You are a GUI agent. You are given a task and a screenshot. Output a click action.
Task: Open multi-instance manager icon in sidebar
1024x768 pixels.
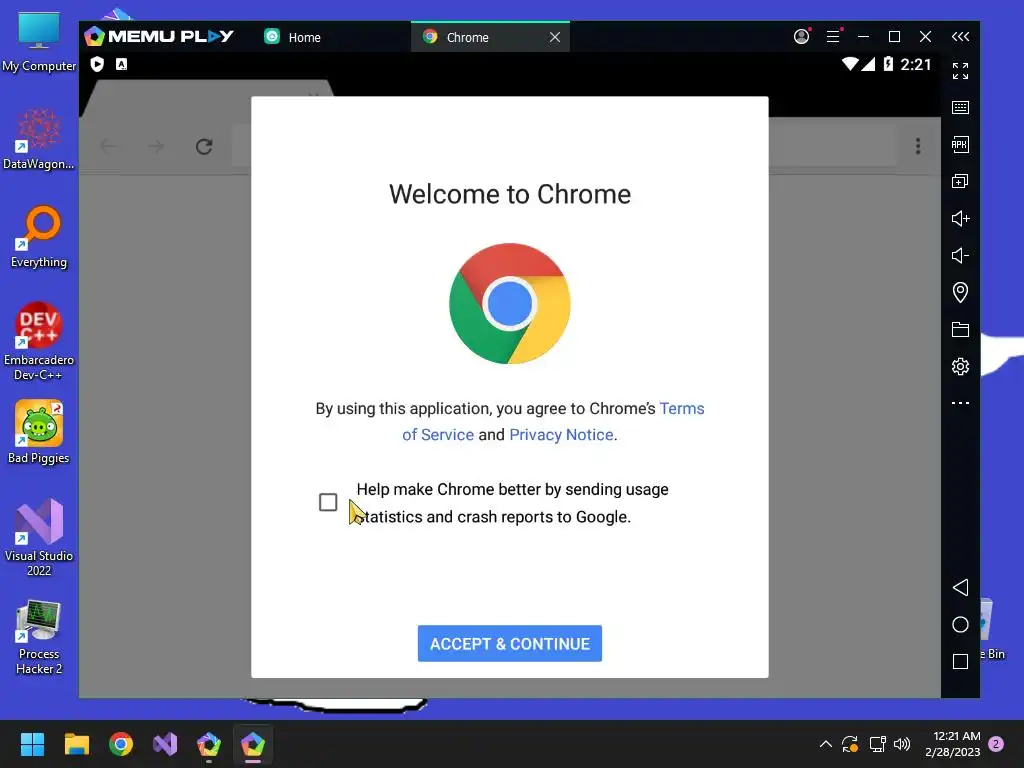(x=960, y=181)
